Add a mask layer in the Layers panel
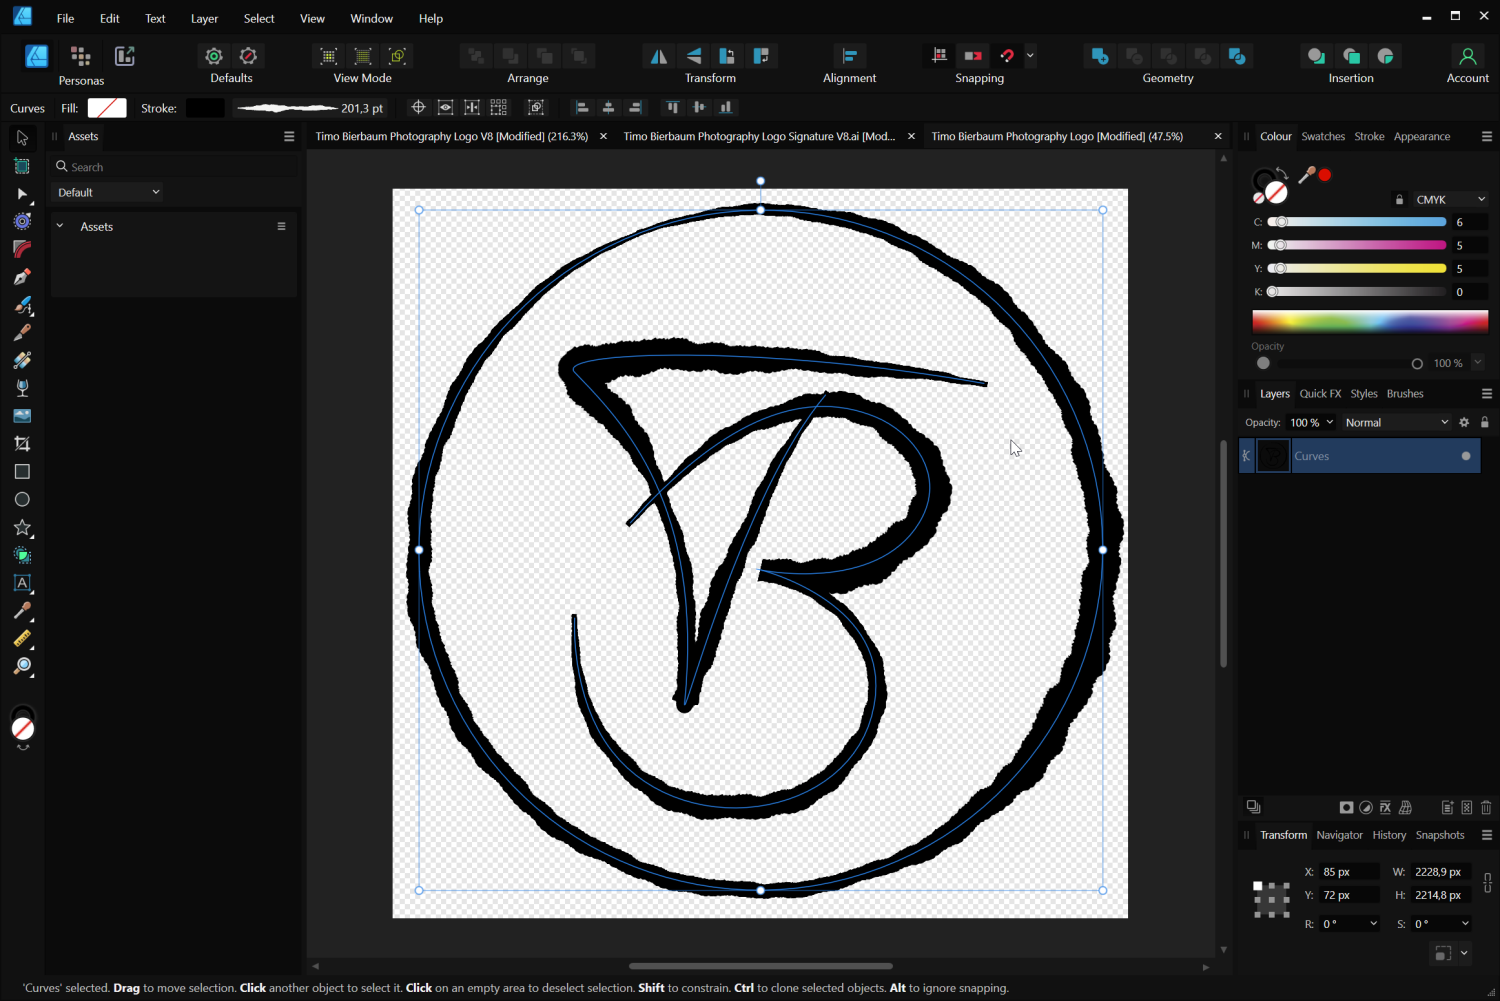This screenshot has height=1001, width=1500. point(1346,807)
